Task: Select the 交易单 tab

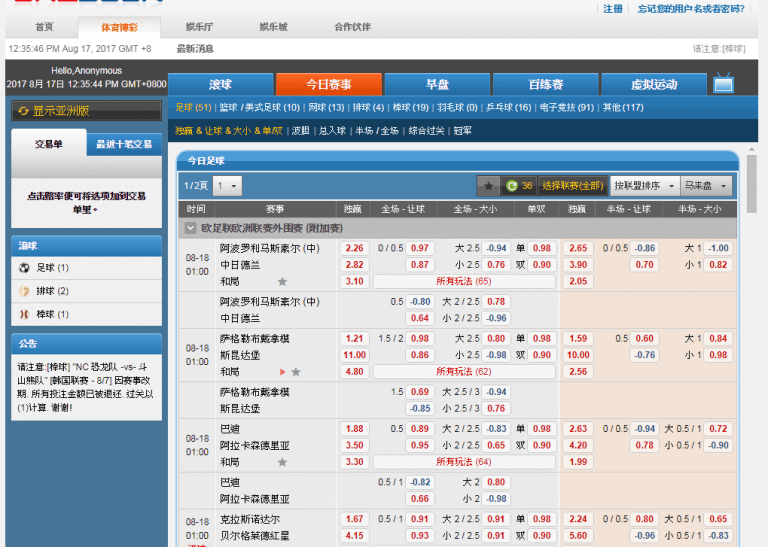Action: pos(49,143)
